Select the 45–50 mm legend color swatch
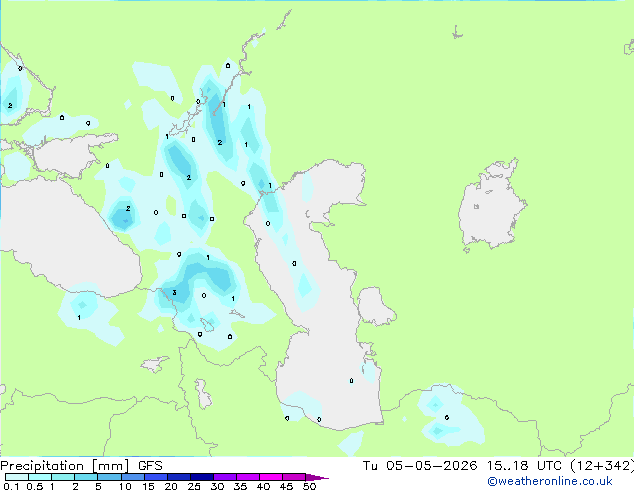This screenshot has width=634, height=490. coord(294,477)
